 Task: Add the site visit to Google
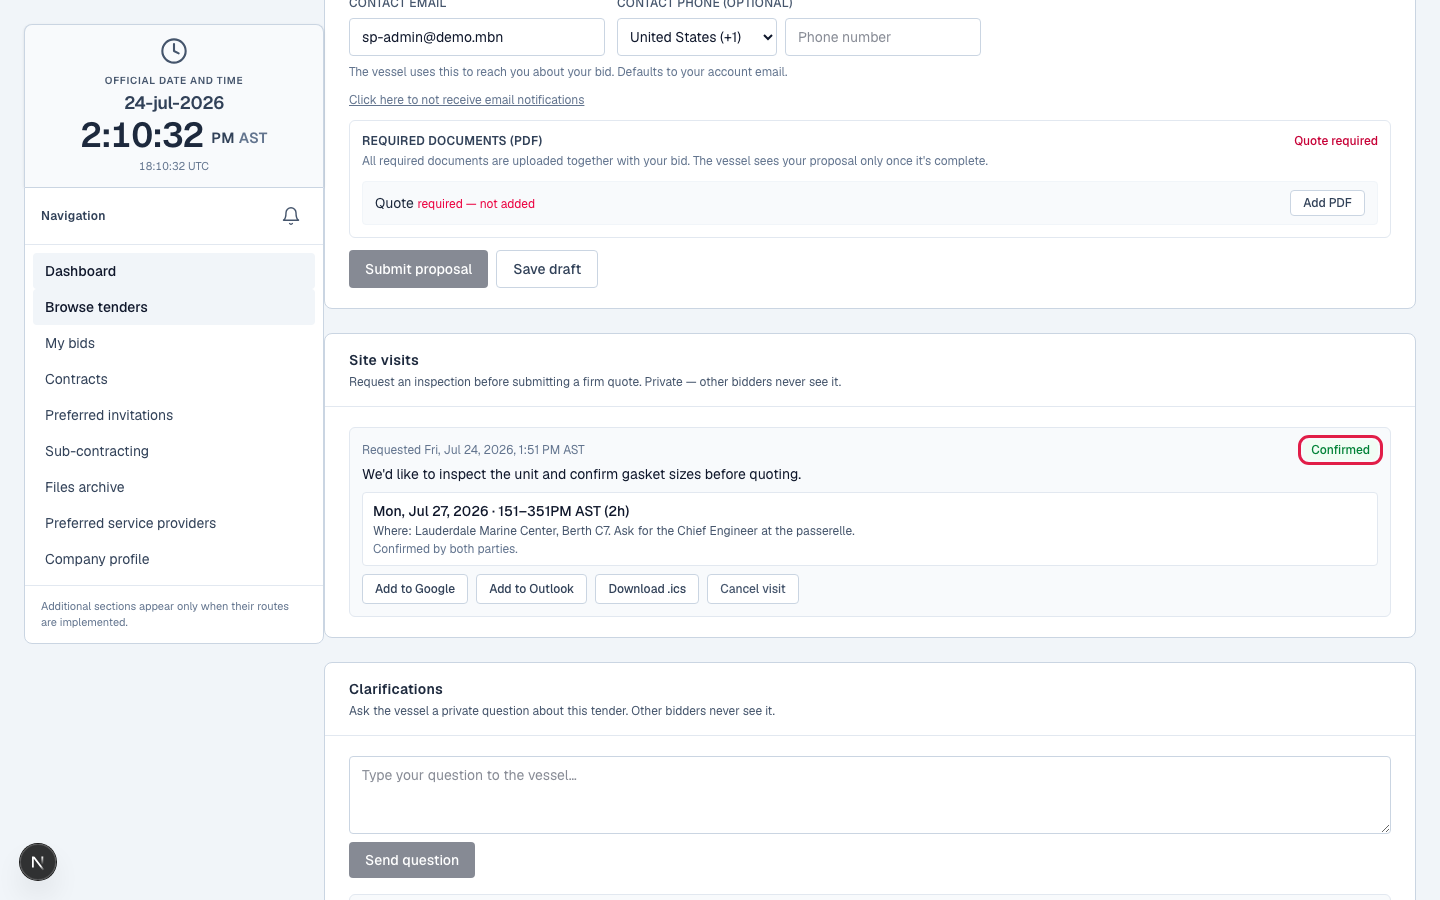click(x=415, y=589)
